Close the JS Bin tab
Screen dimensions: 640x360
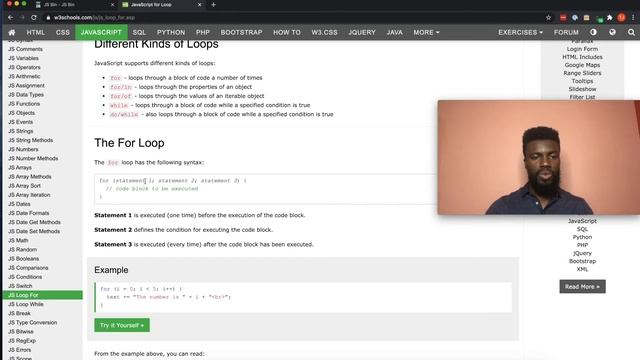click(113, 4)
